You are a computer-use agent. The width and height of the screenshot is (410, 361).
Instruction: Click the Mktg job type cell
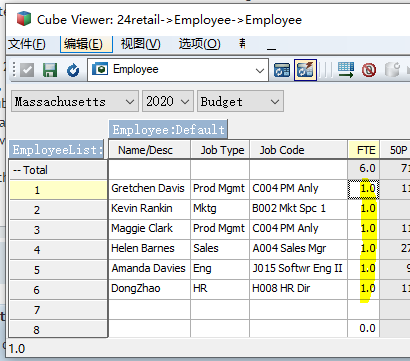tap(220, 209)
